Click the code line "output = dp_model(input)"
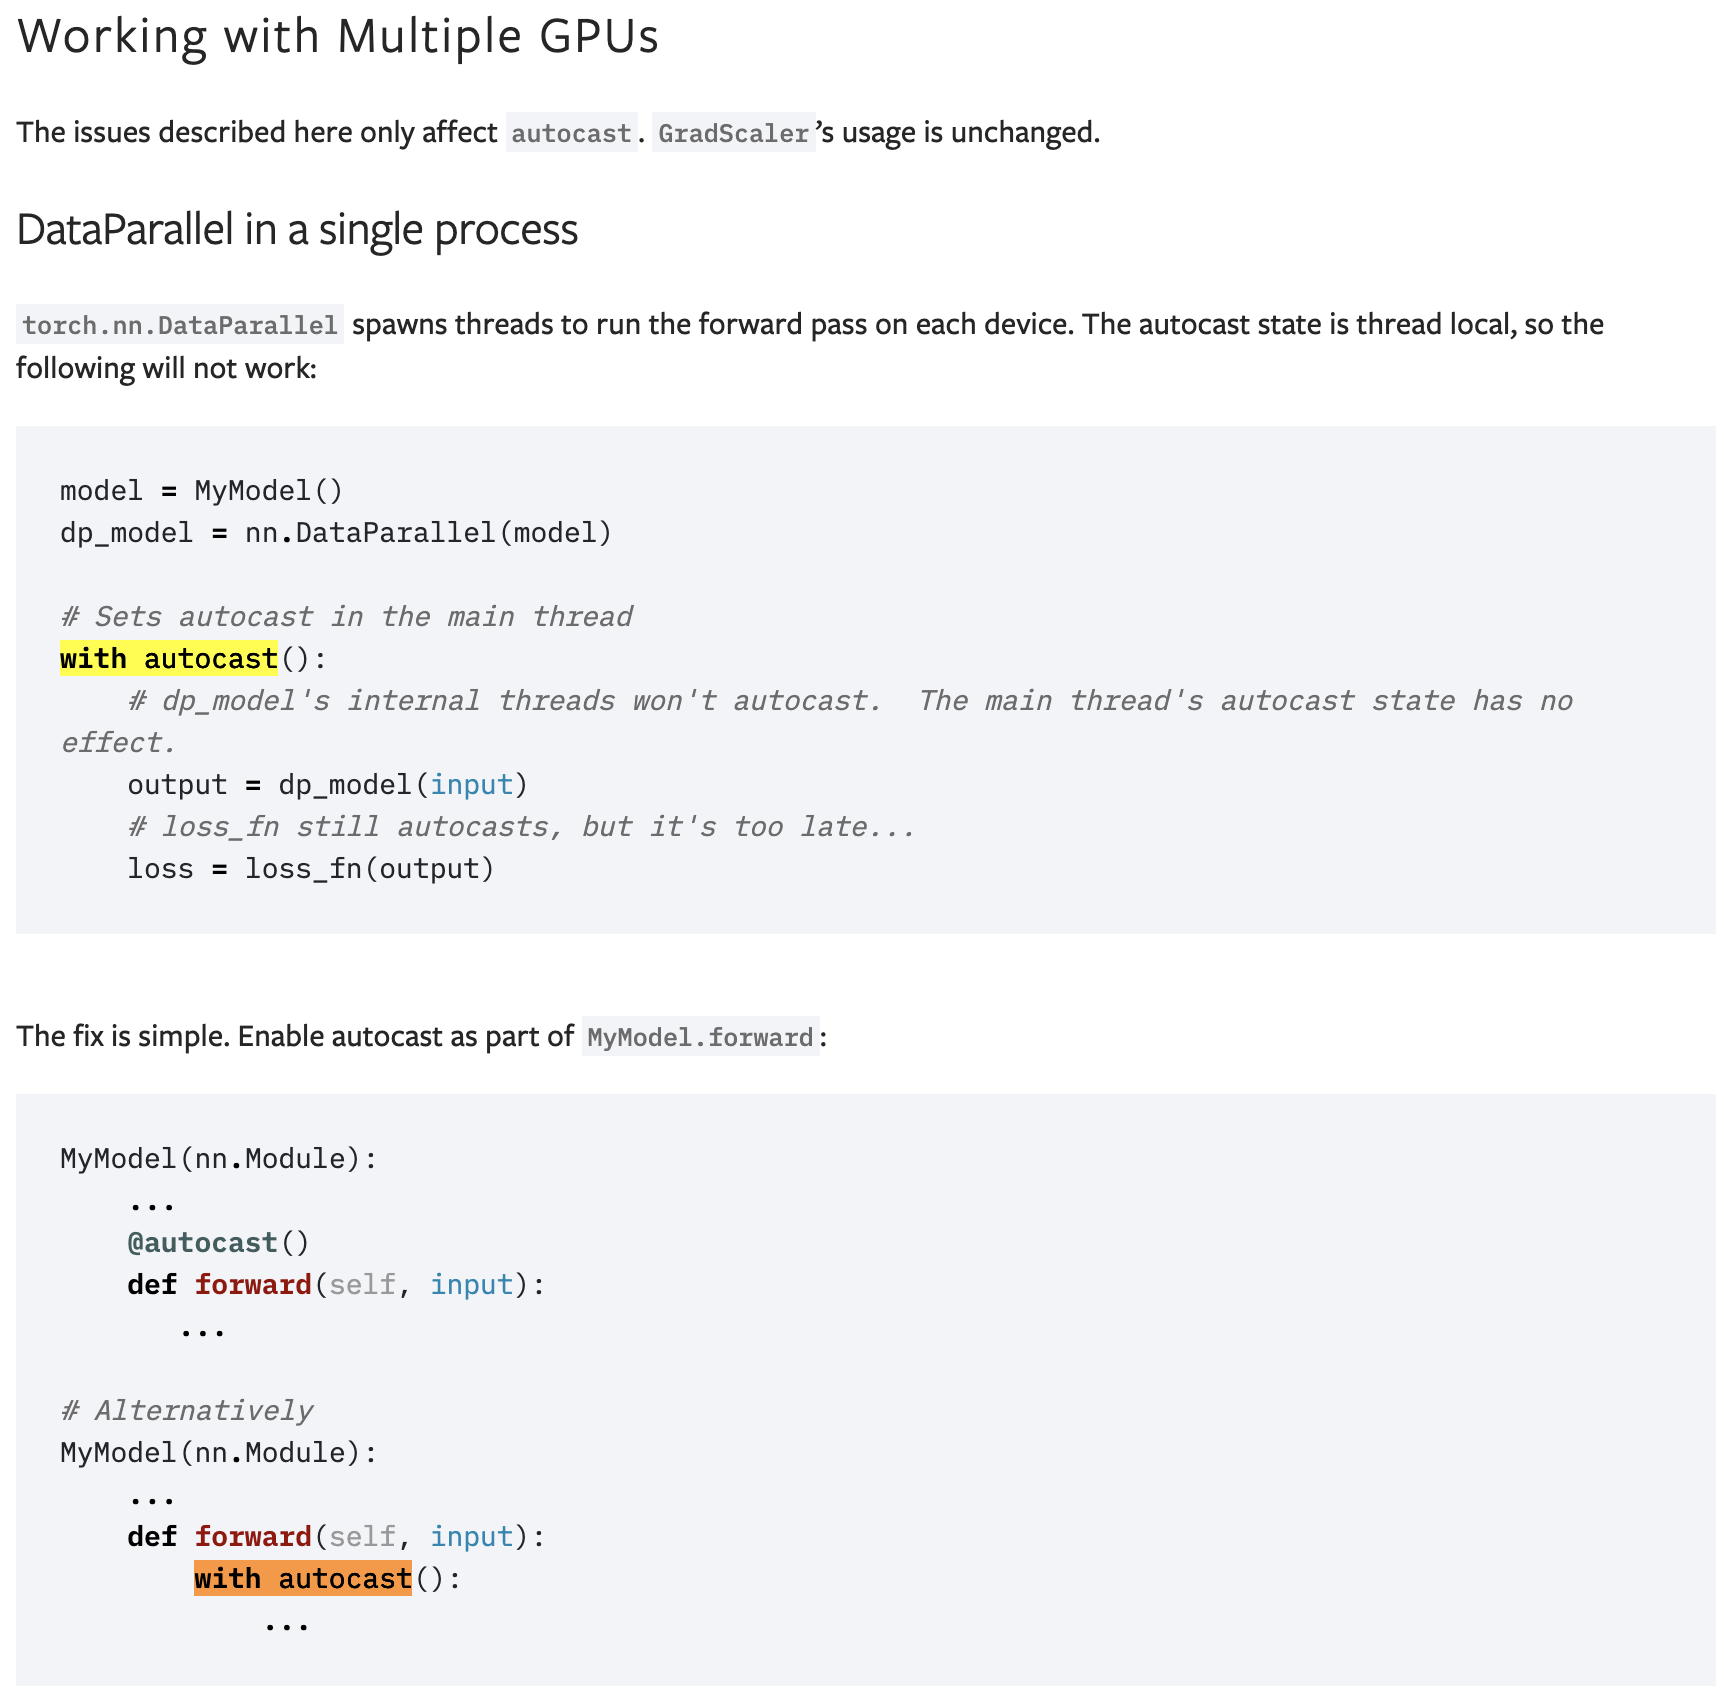Viewport: 1724px width, 1706px height. [328, 785]
